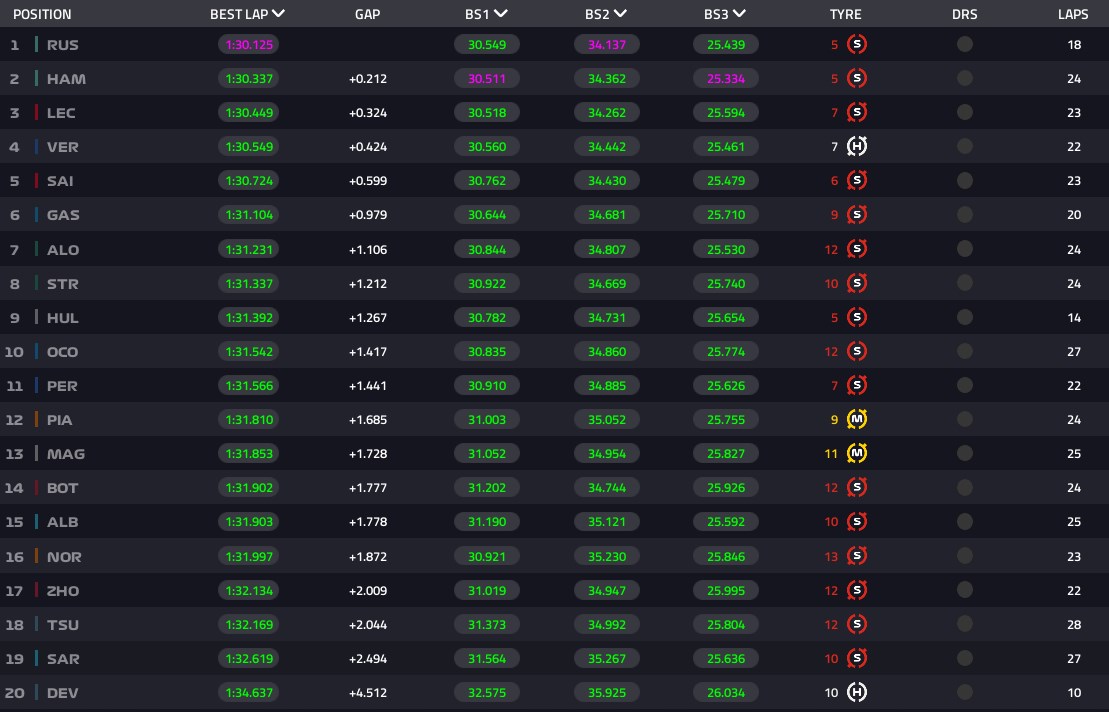This screenshot has height=712, width=1109.
Task: Click Piastri's medium tyre icon
Action: (x=857, y=419)
